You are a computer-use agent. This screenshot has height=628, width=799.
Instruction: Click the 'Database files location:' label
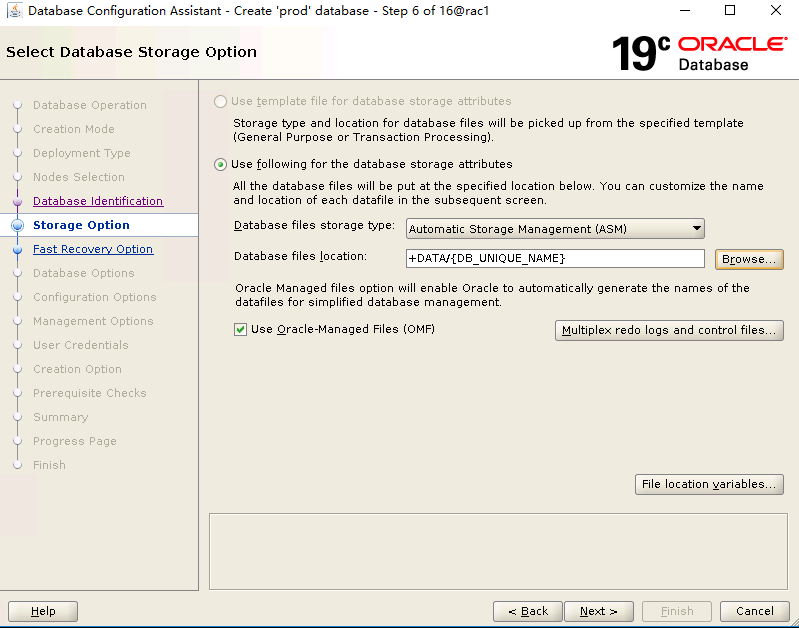(300, 256)
